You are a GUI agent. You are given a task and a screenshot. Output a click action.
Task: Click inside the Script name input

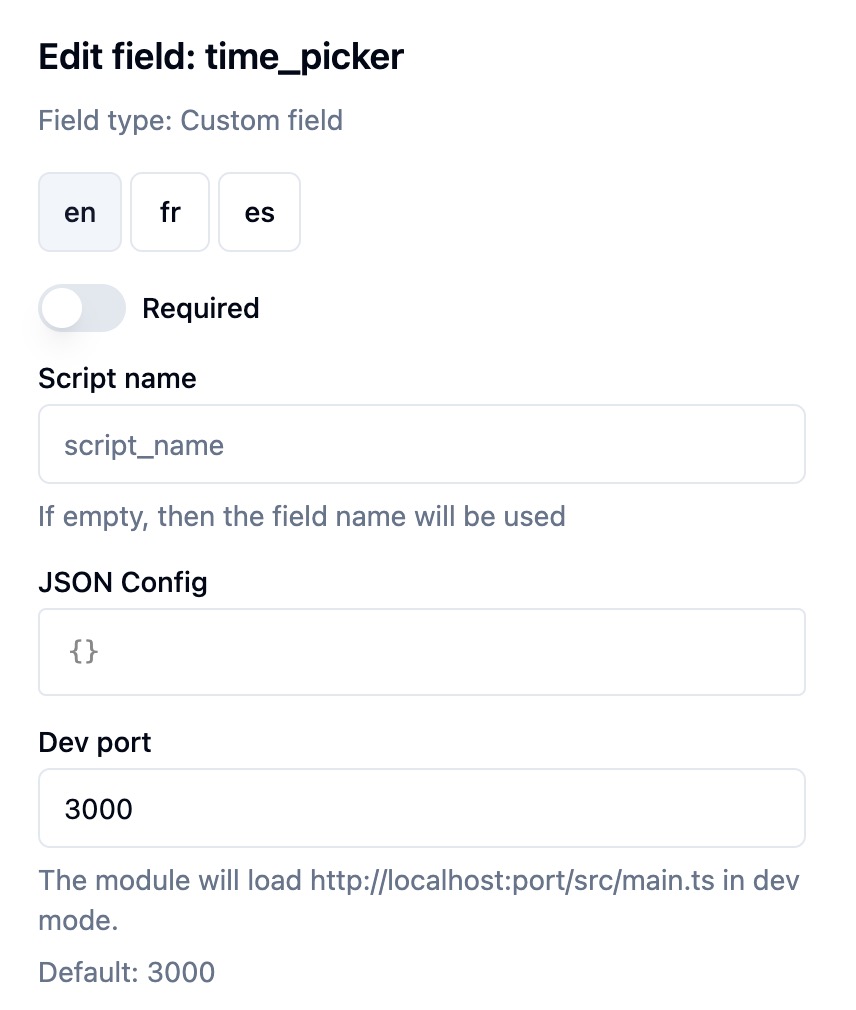[421, 444]
